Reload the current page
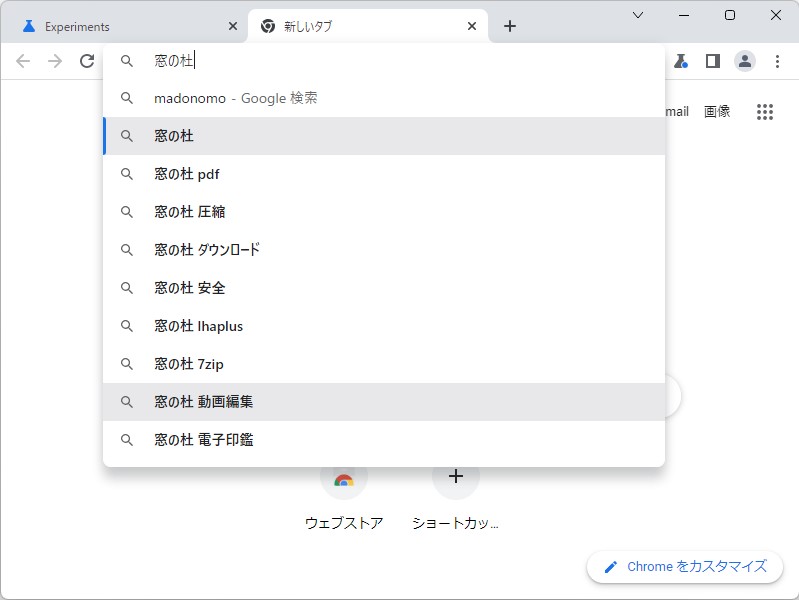 87,61
